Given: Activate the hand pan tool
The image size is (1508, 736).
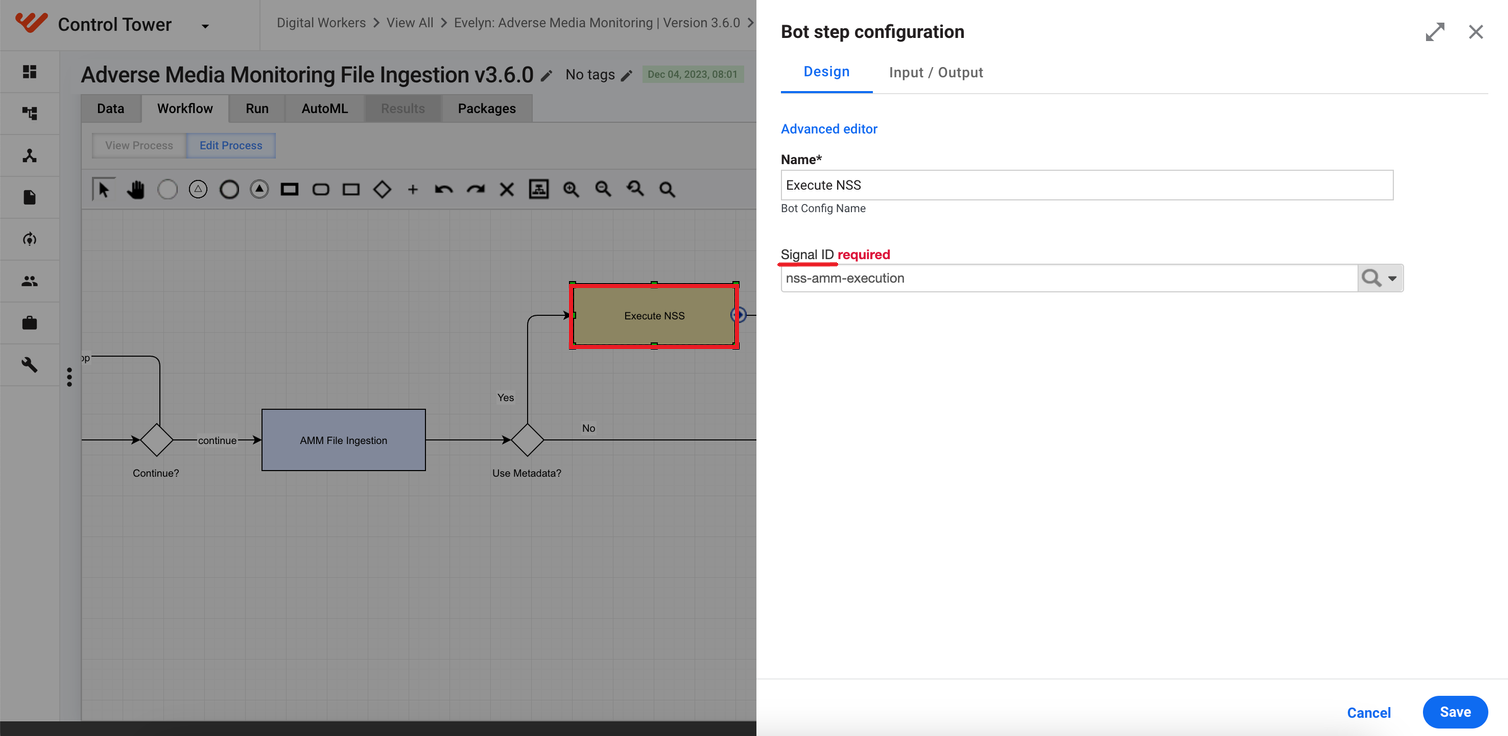Looking at the screenshot, I should [136, 189].
